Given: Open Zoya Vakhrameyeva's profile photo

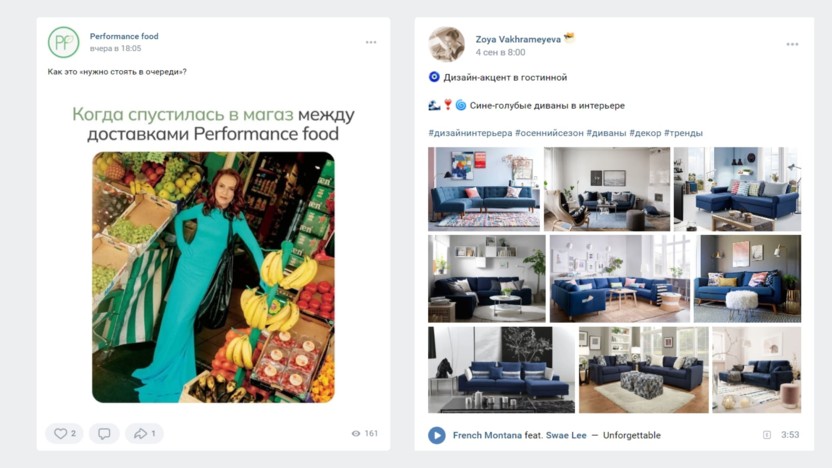Looking at the screenshot, I should click(446, 45).
